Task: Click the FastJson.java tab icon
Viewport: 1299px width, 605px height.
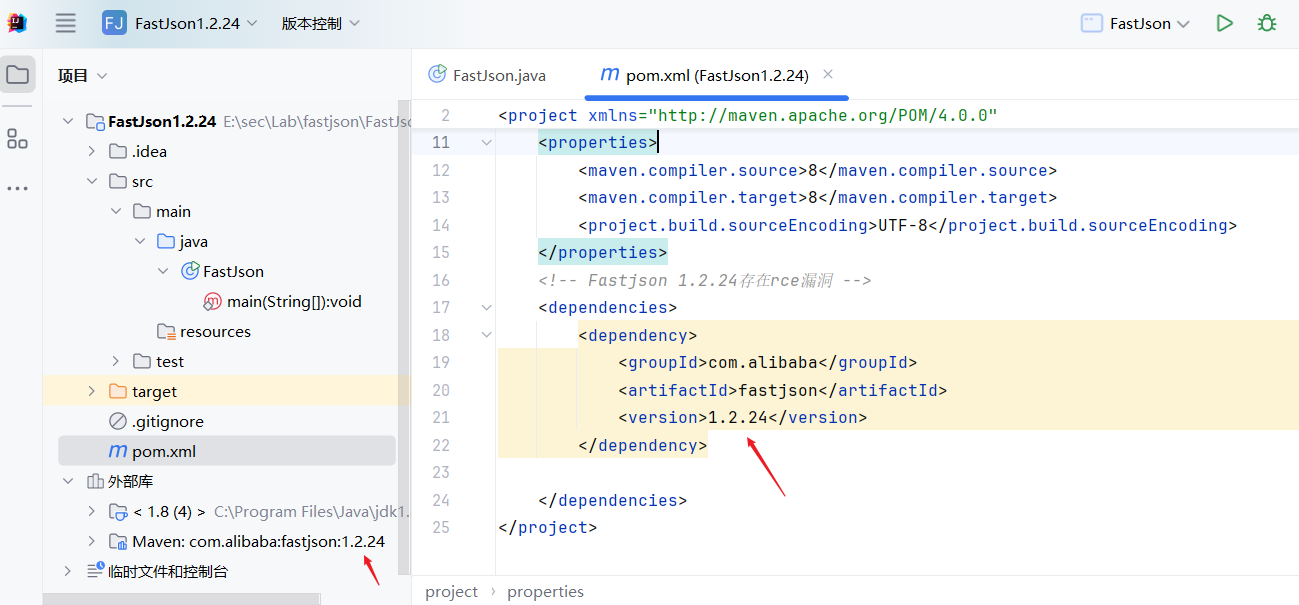Action: [437, 74]
